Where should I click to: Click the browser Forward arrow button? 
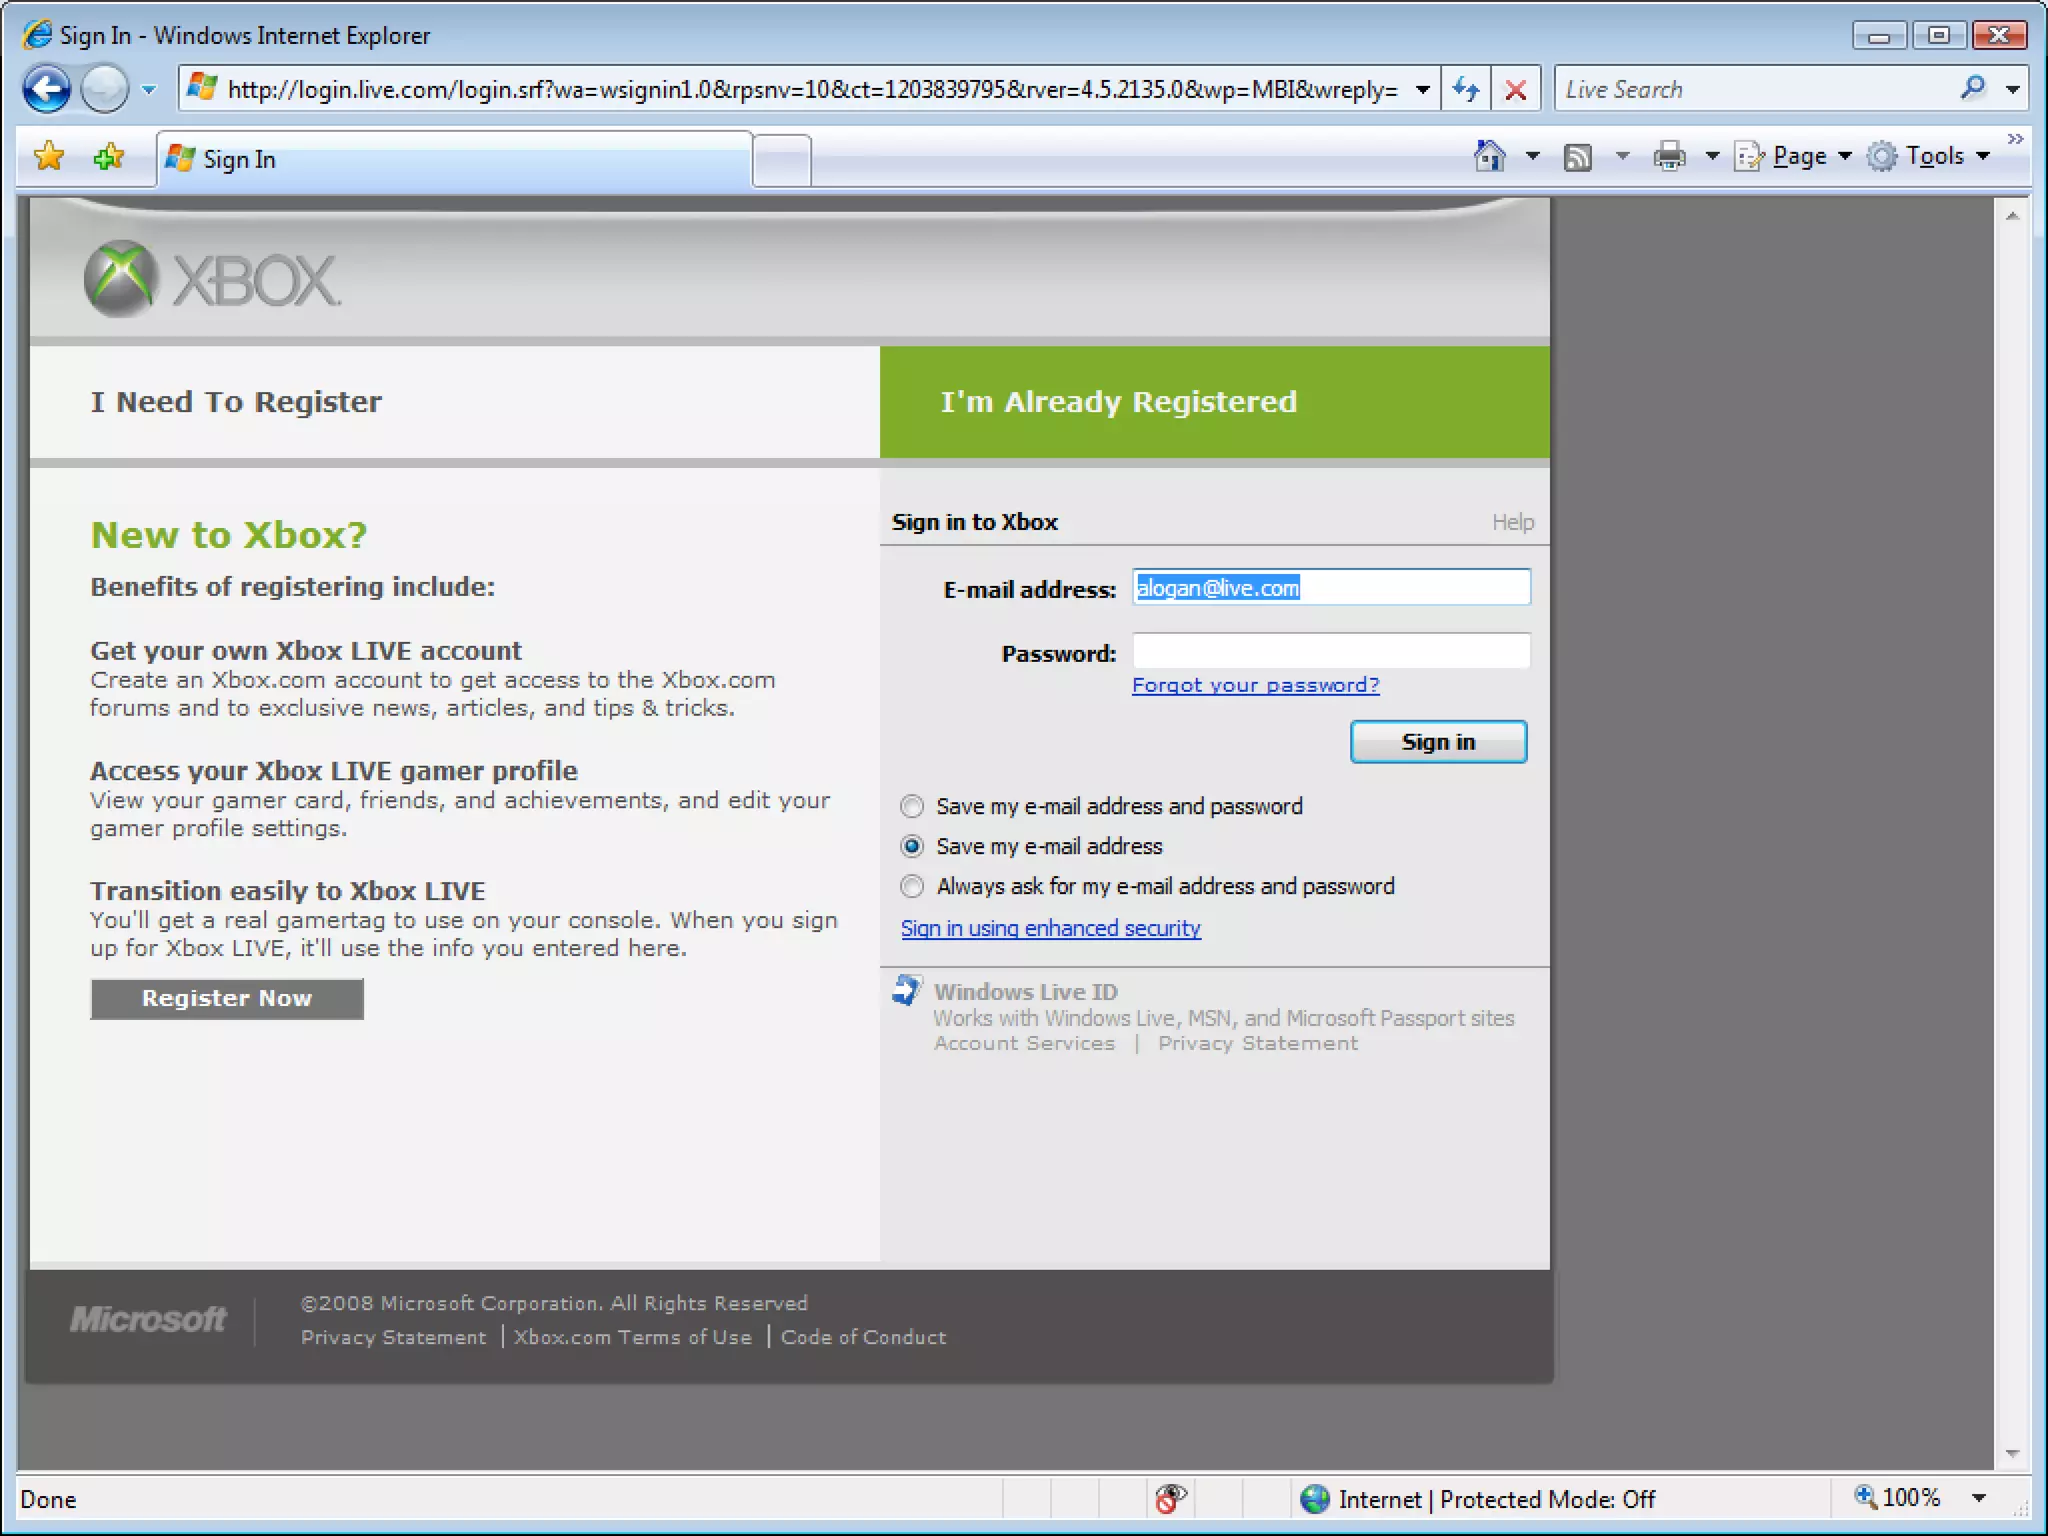tap(104, 89)
